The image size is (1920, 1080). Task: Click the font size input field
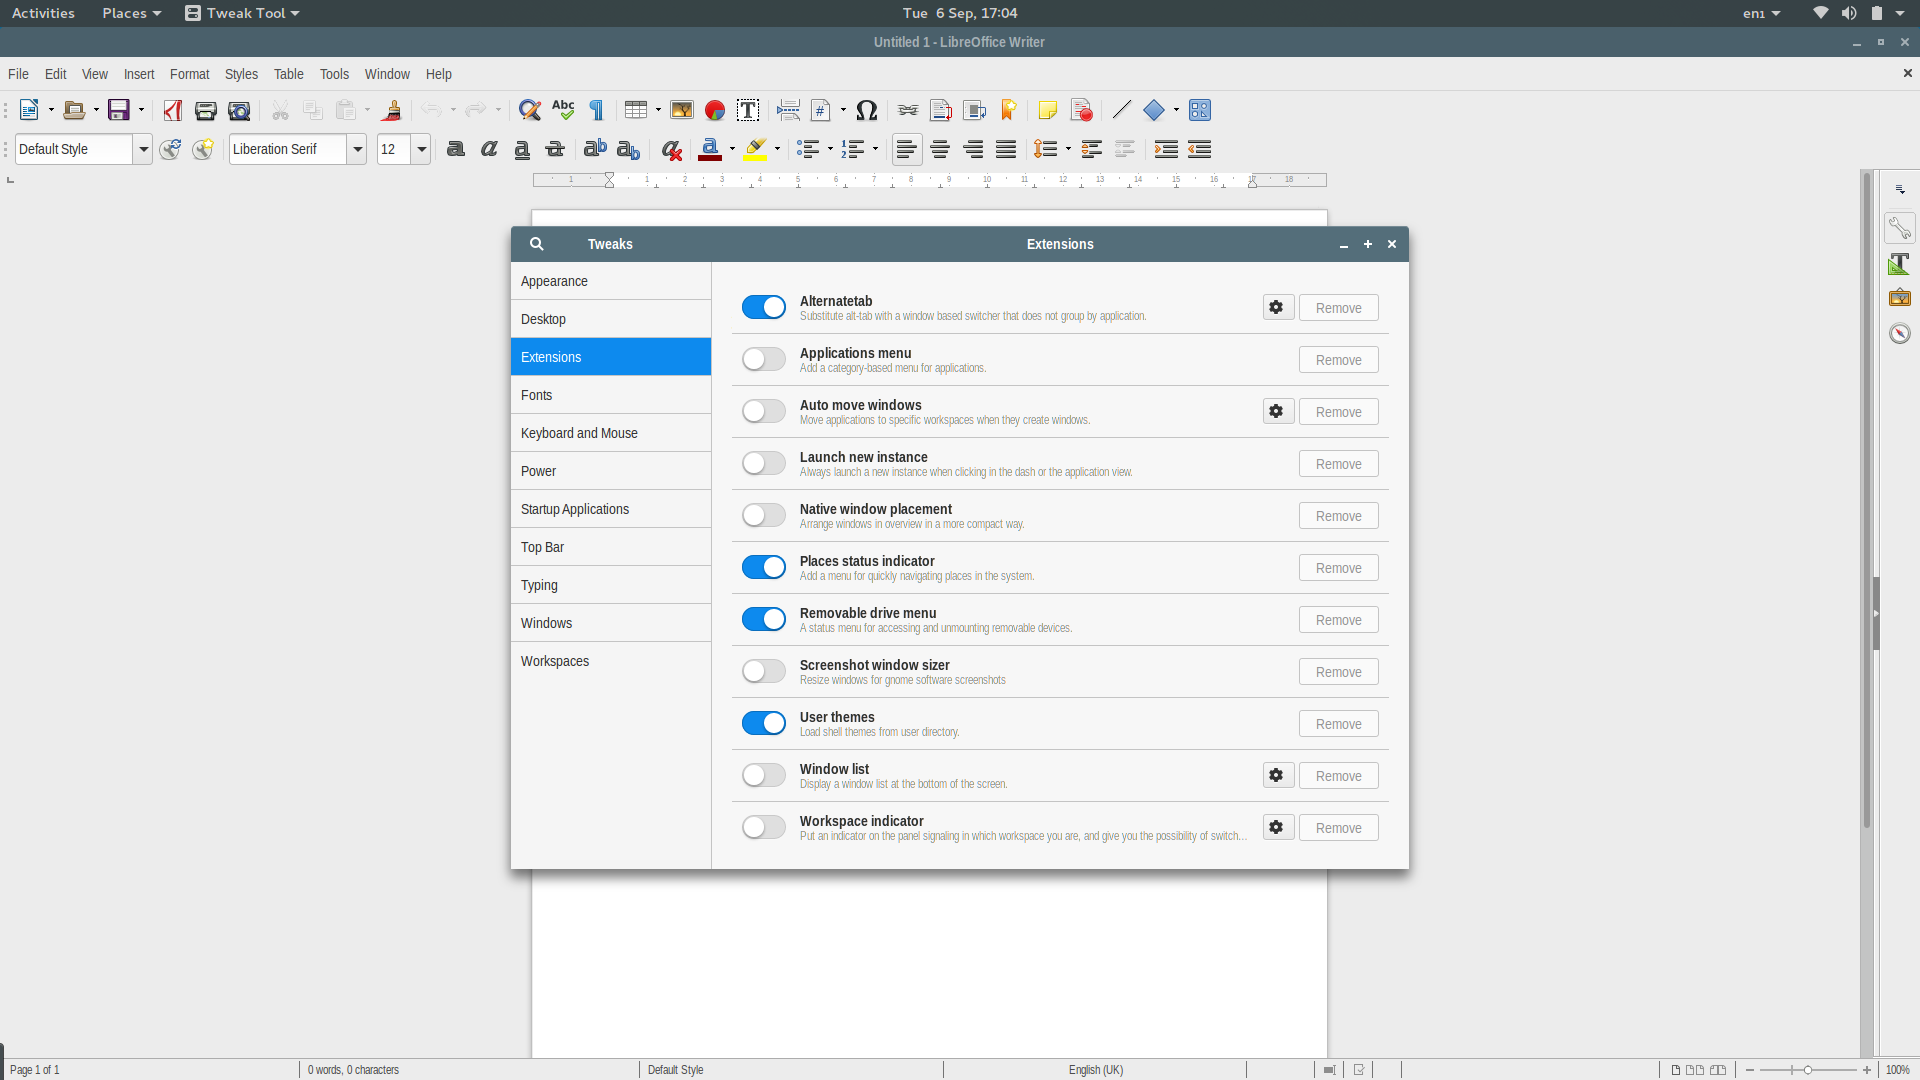pos(394,149)
